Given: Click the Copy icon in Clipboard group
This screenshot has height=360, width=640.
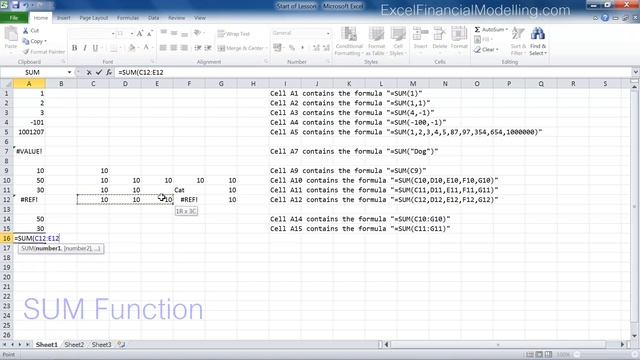Looking at the screenshot, I should 26,41.
